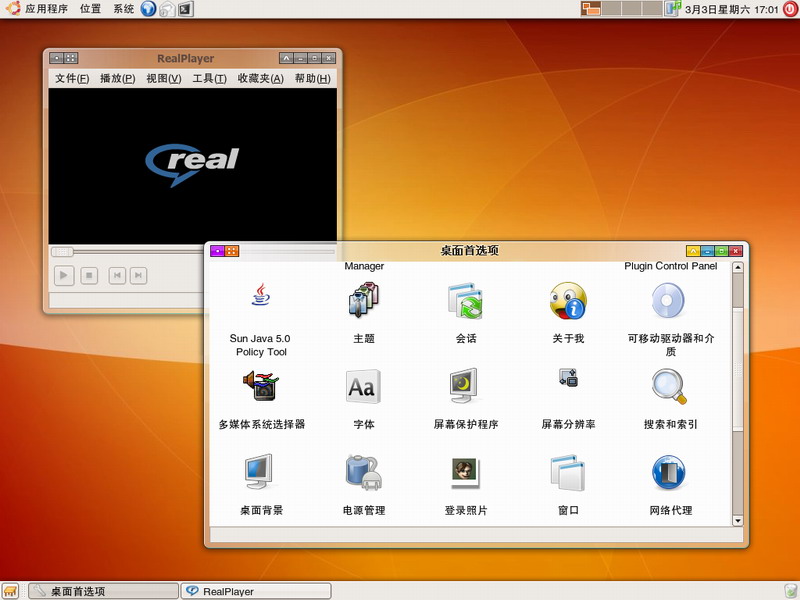Screen dimensions: 800x600
Task: Click the "Plugin Control Panel" label
Action: 670,266
